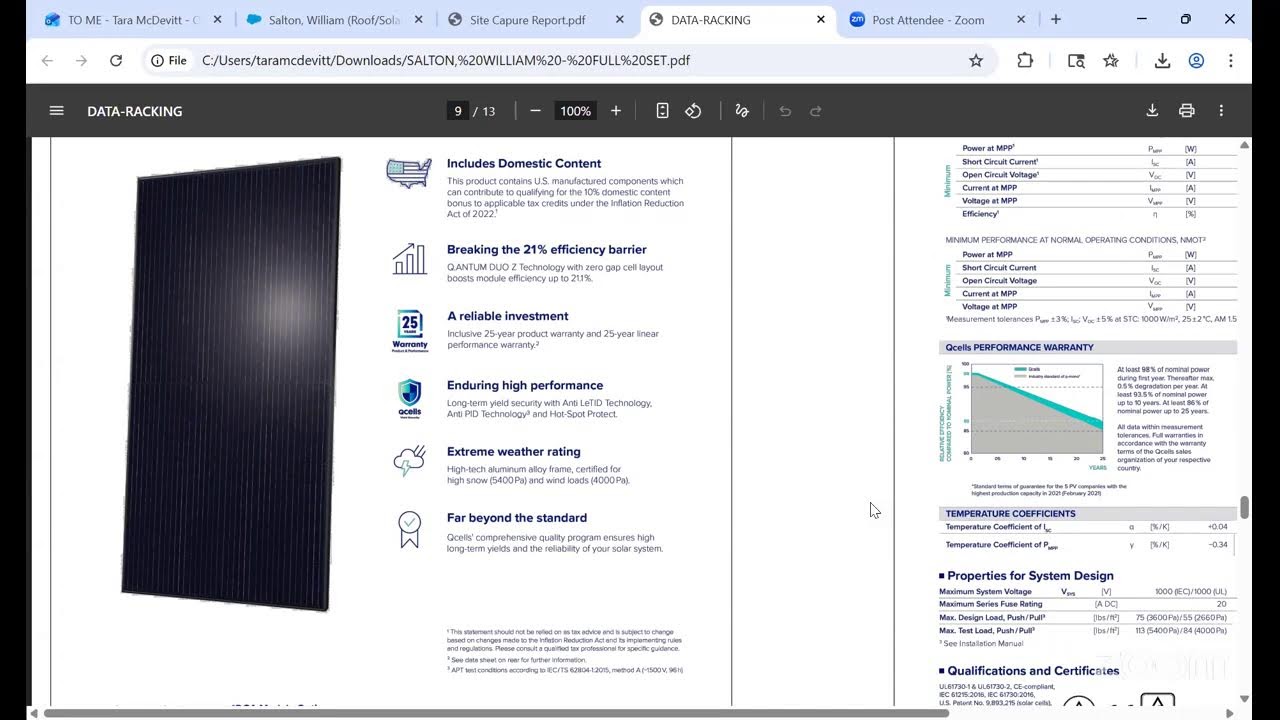The width and height of the screenshot is (1280, 720).
Task: Click the bar chart efficiency icon
Action: [410, 258]
